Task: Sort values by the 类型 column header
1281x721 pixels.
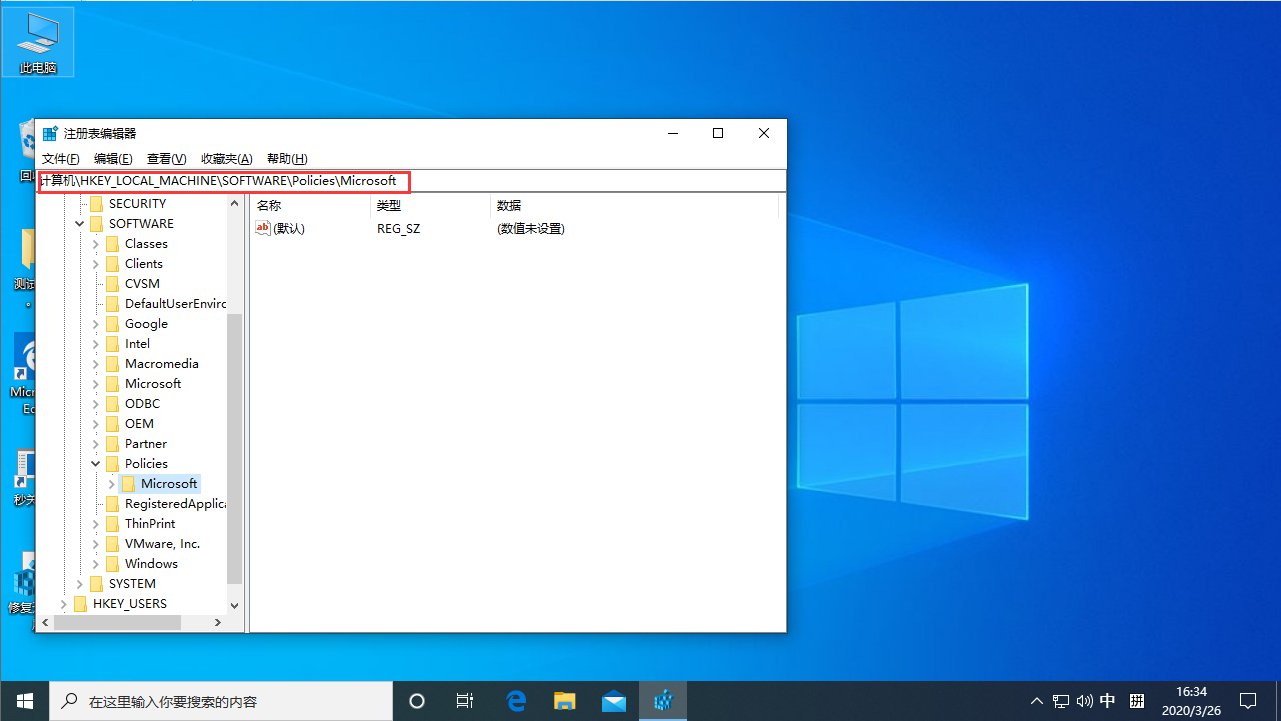Action: pyautogui.click(x=390, y=205)
